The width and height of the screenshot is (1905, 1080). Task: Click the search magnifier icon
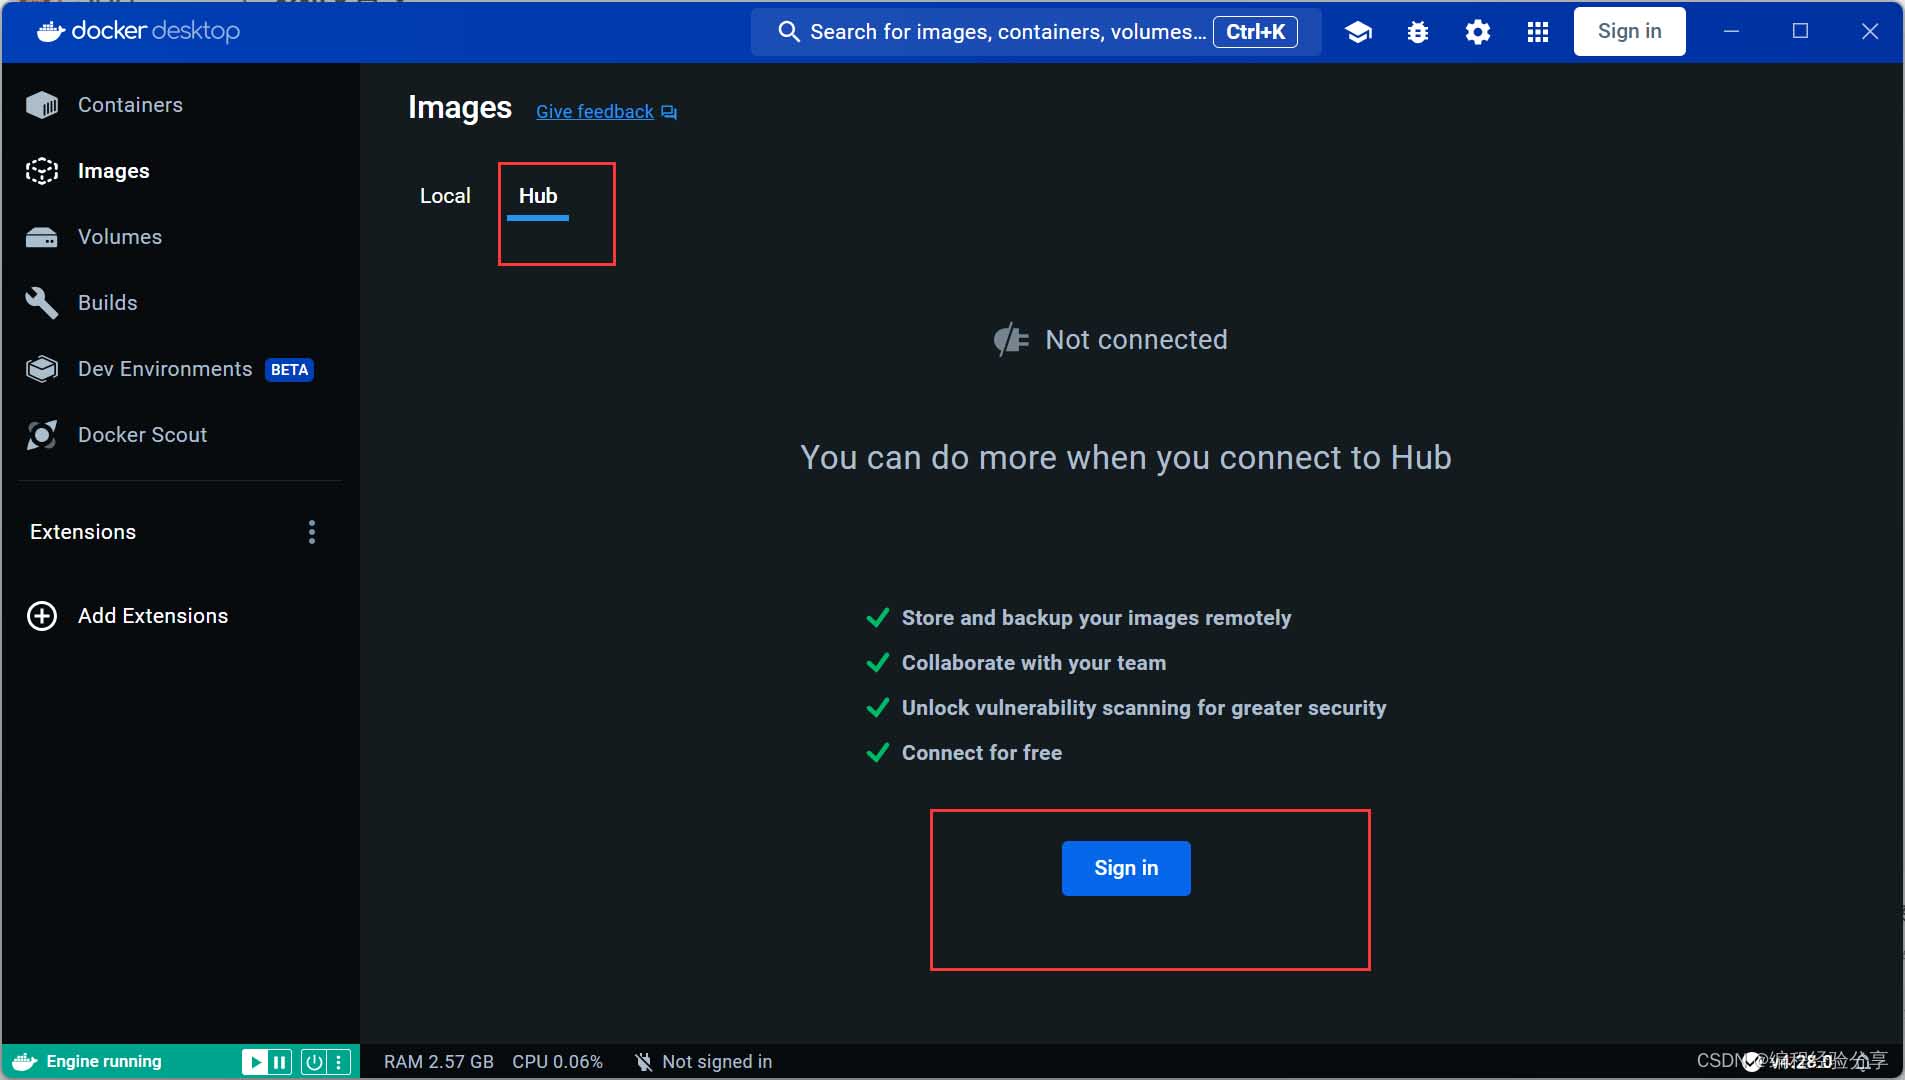click(789, 32)
